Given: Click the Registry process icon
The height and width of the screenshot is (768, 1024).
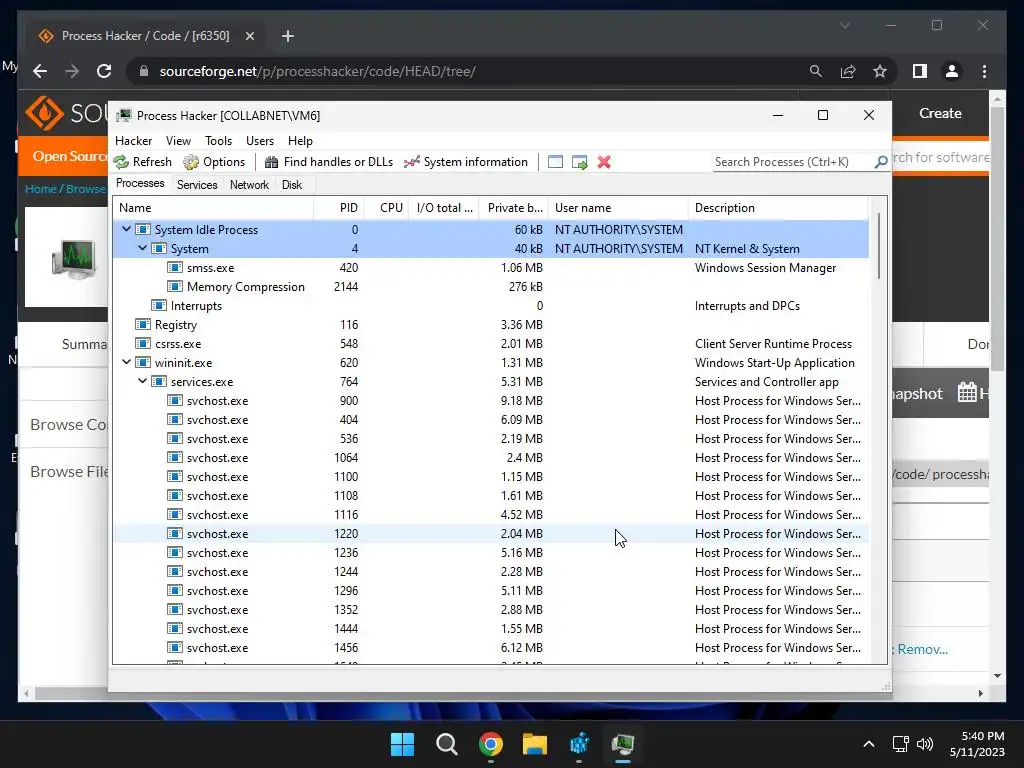Looking at the screenshot, I should [x=142, y=325].
